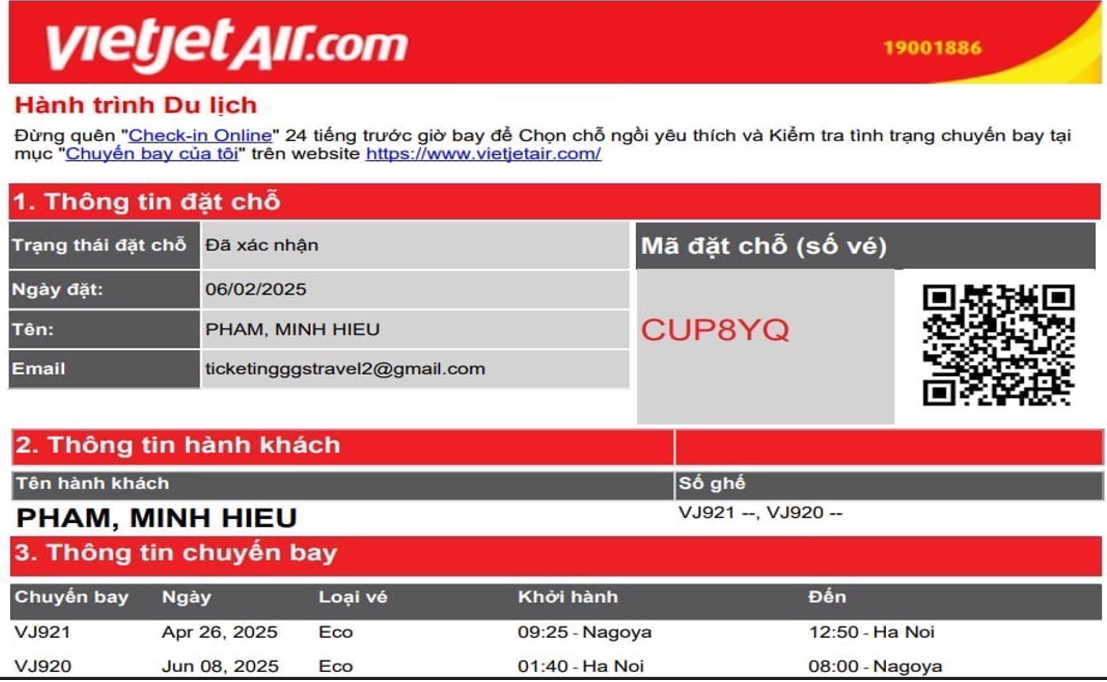Click the "1. Thông tin đặt chỗ" header
The image size is (1107, 682).
(146, 202)
